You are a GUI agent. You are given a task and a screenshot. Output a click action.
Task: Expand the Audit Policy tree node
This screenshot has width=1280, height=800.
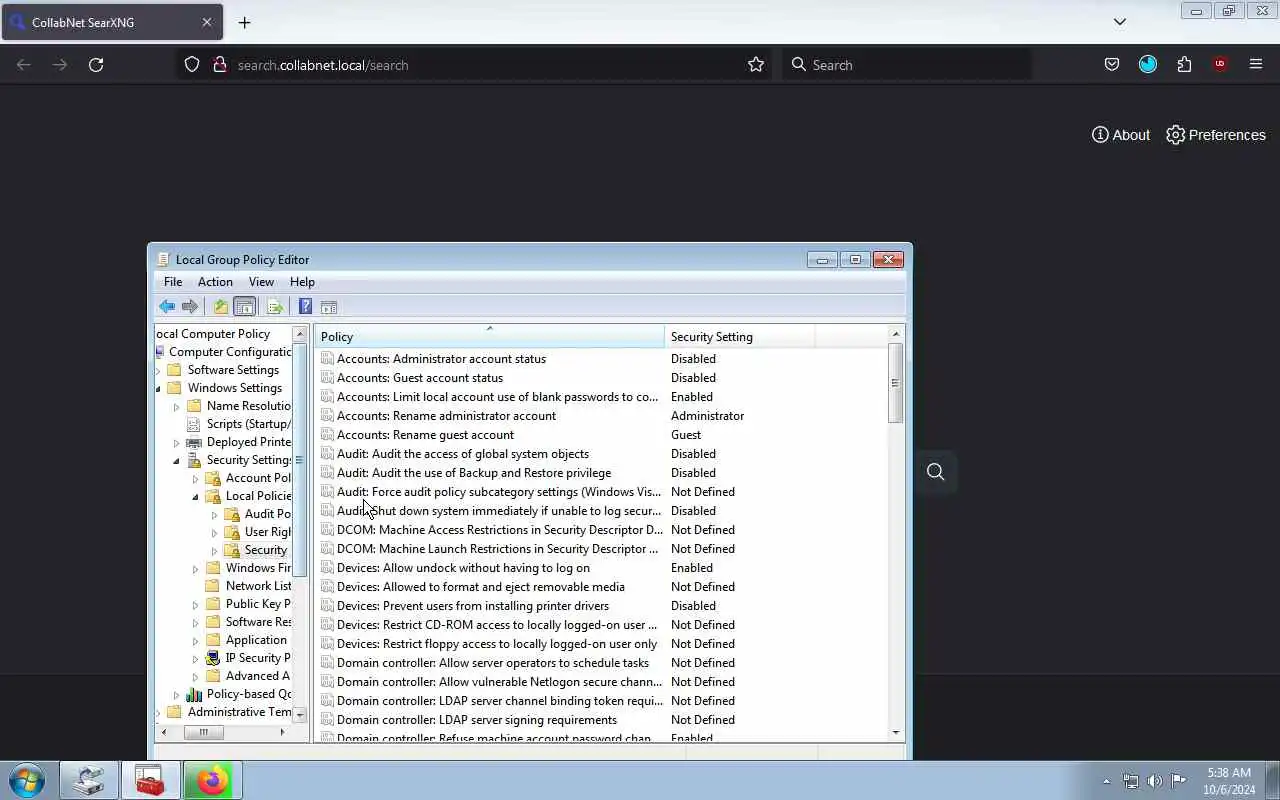[215, 514]
